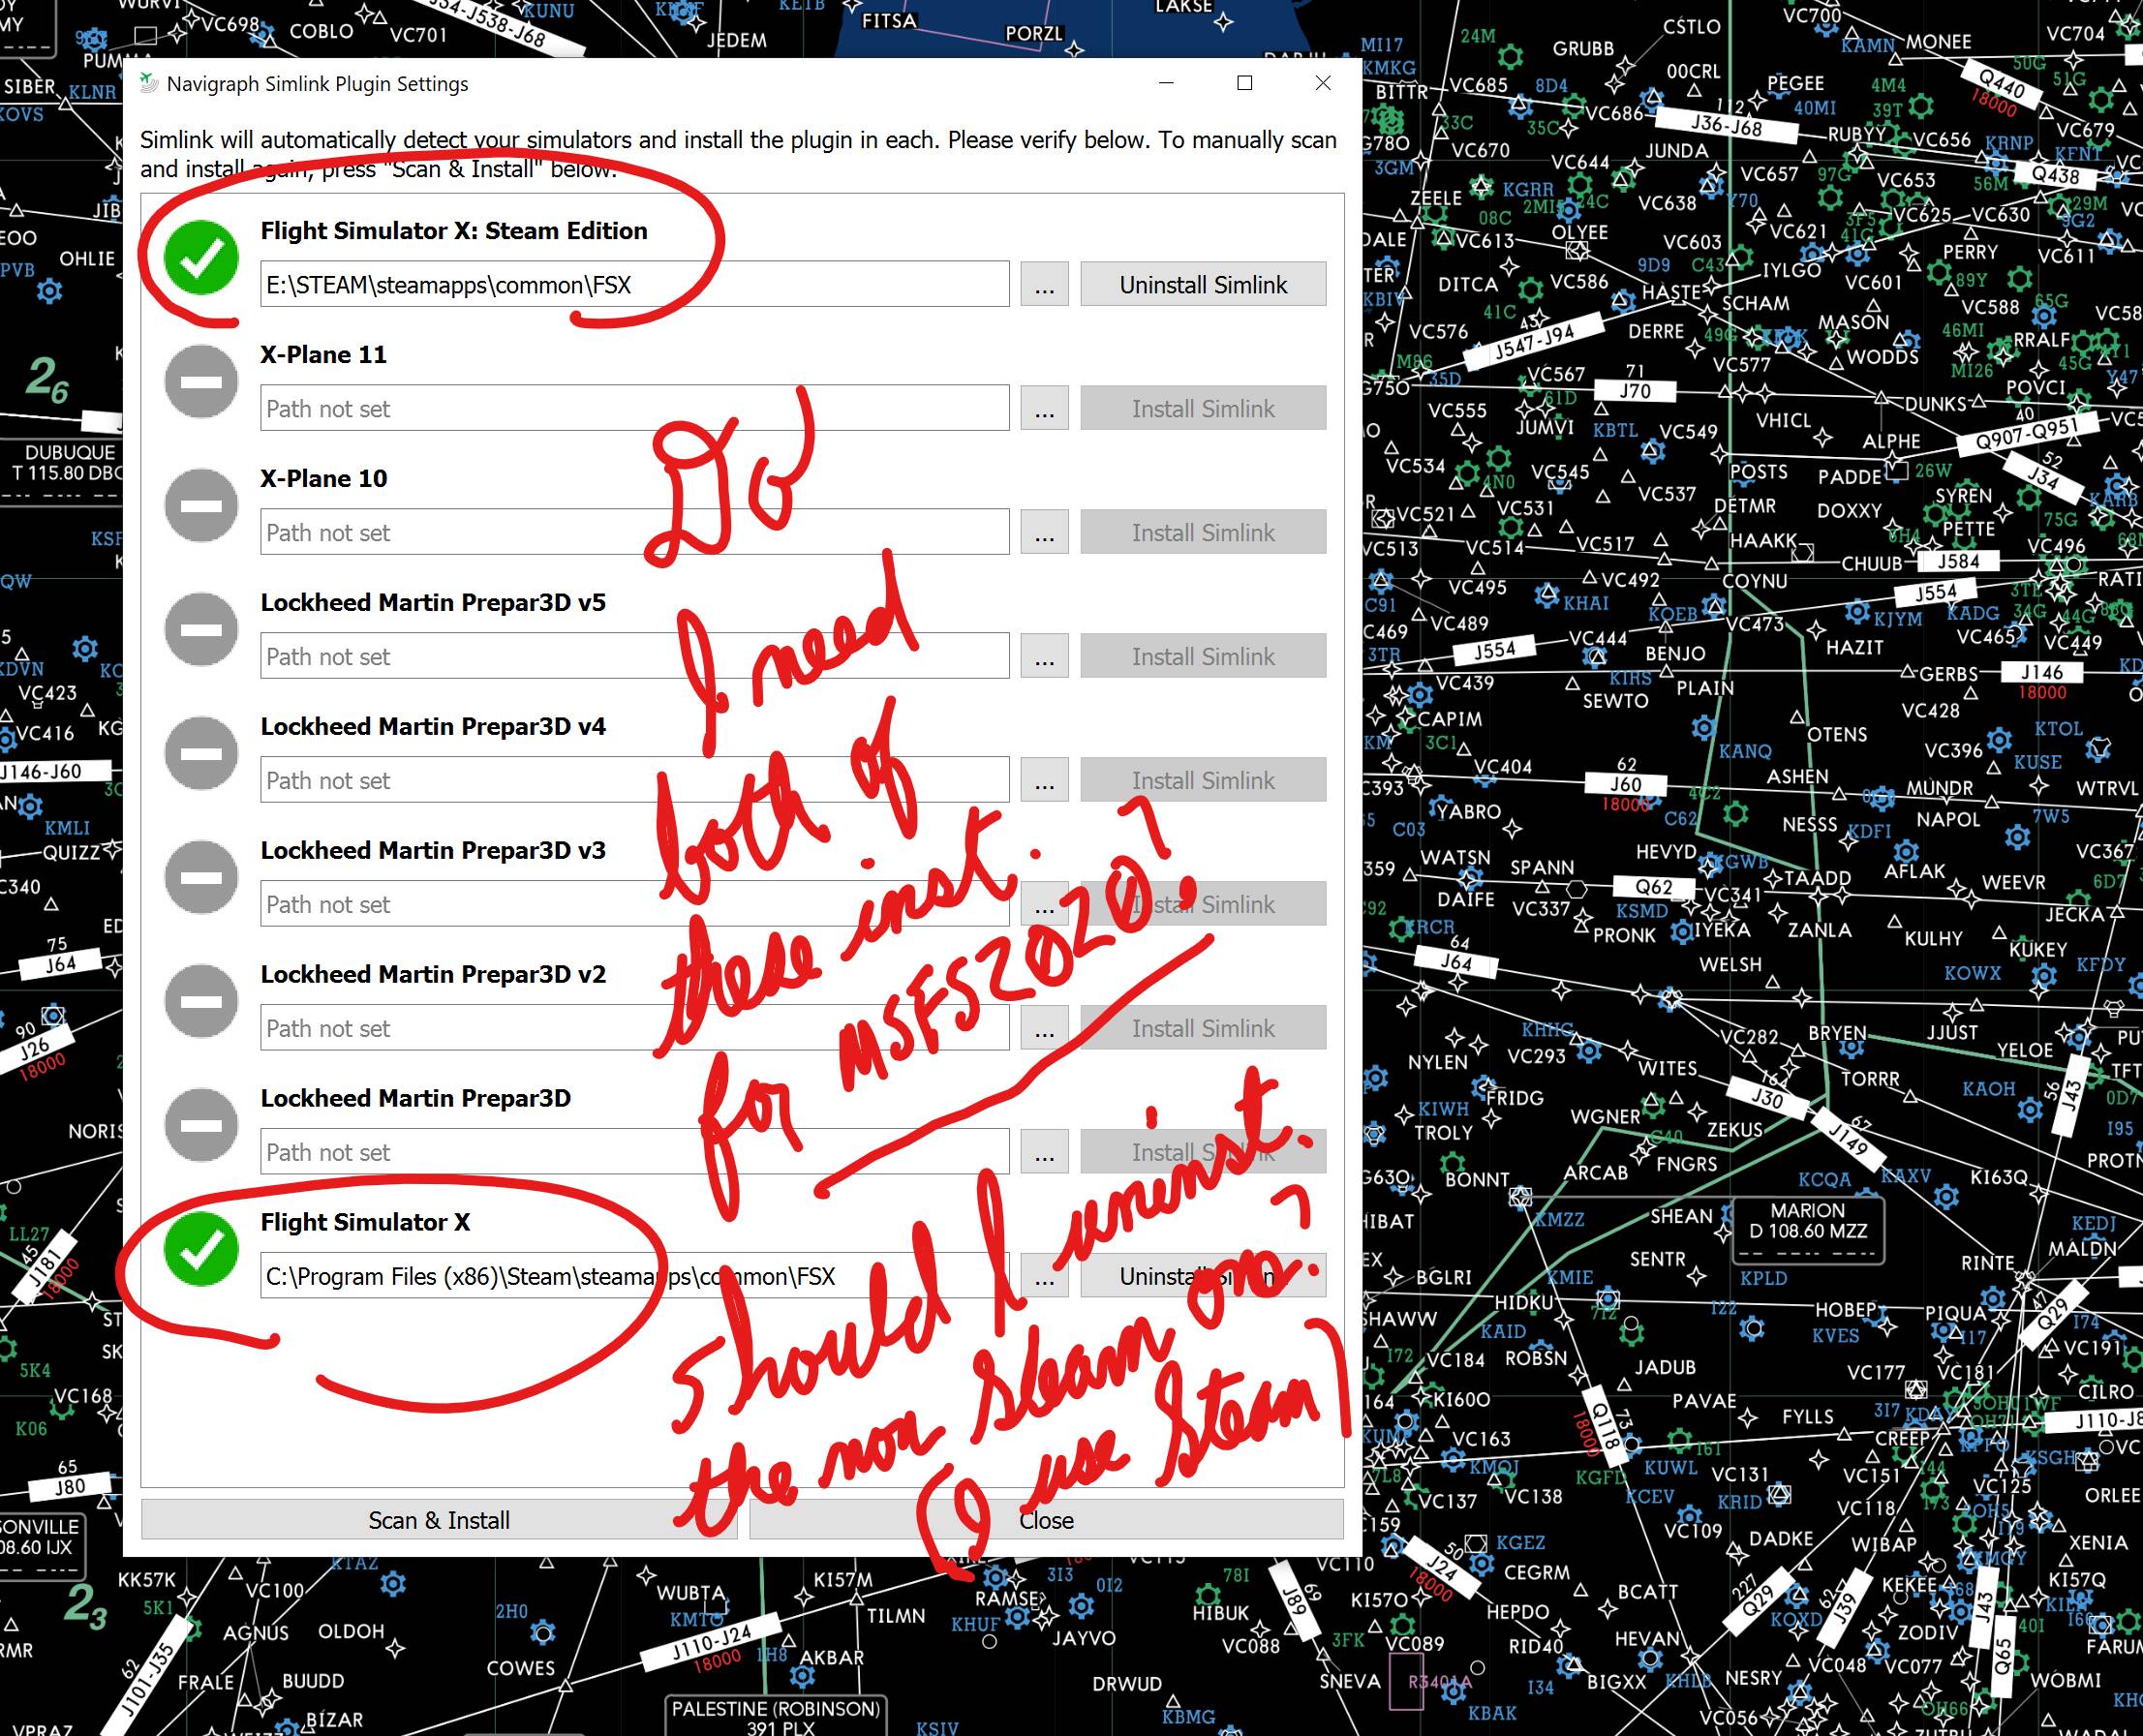Click the green check icon for Flight Simulator X

tap(201, 1250)
